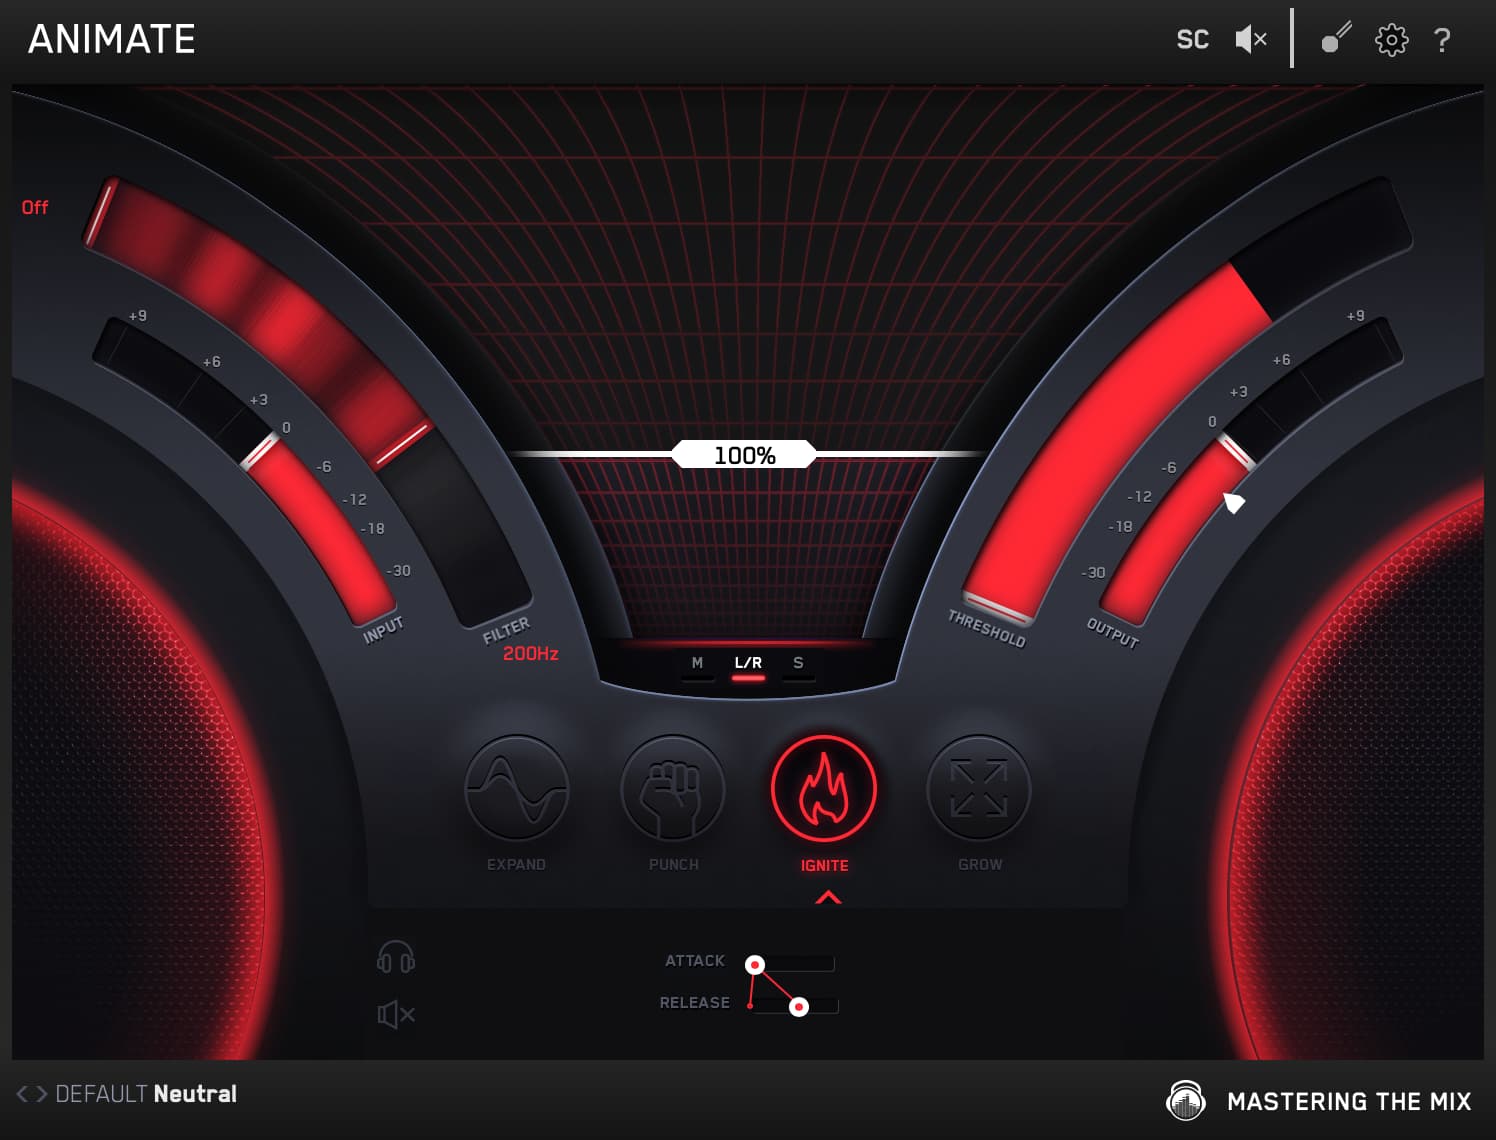This screenshot has height=1140, width=1496.
Task: Open the DEFAULT Neutral preset menu
Action: 146,1094
